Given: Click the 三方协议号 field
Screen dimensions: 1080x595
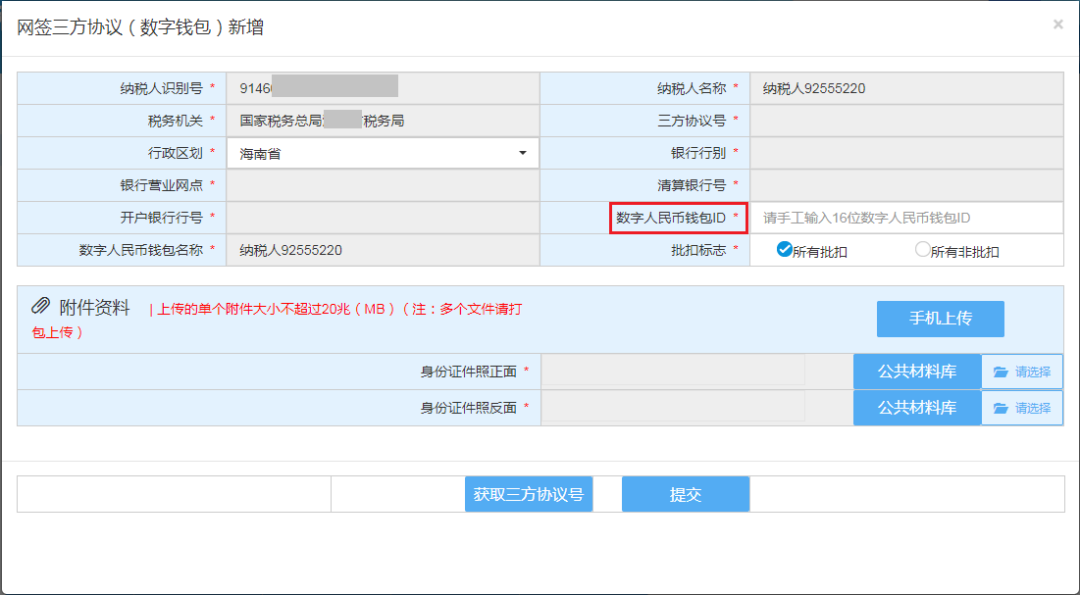Looking at the screenshot, I should click(905, 121).
